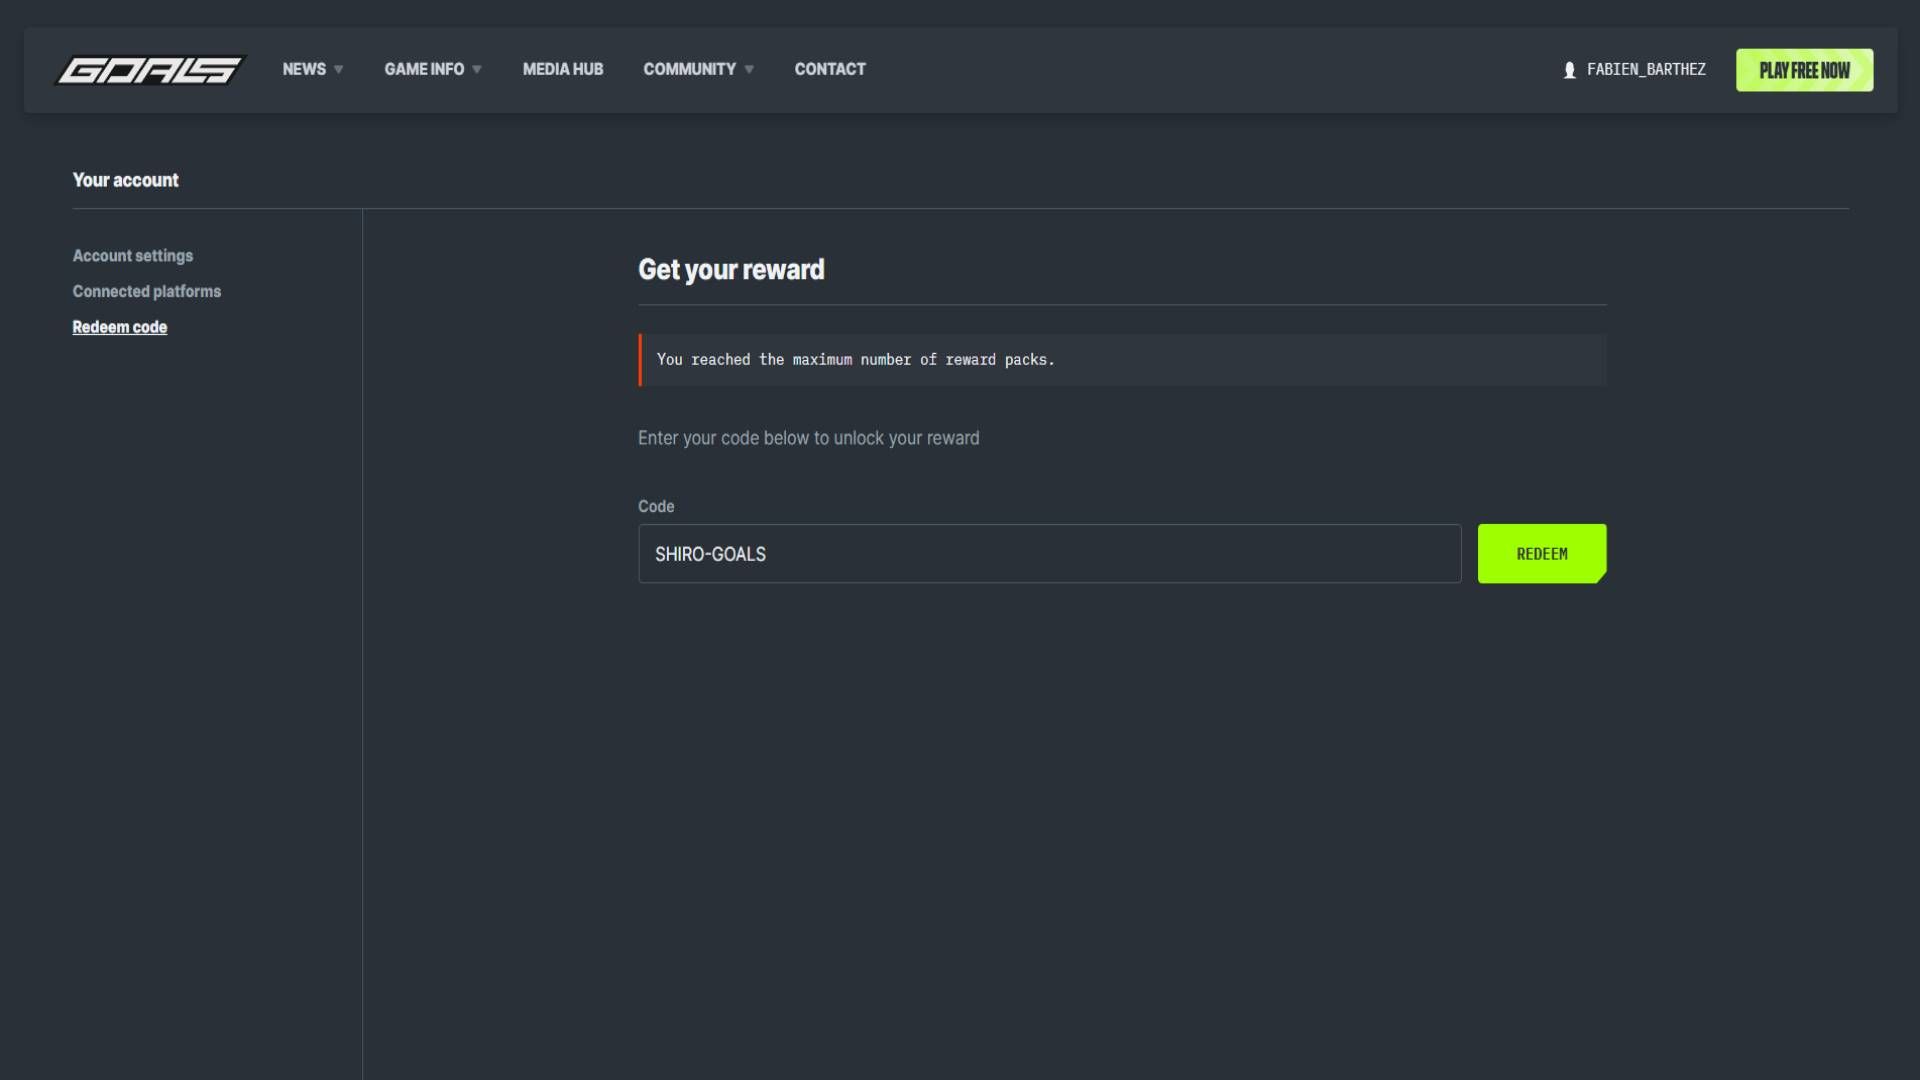Click the PLAY FREE NOW button
This screenshot has height=1080, width=1920.
pyautogui.click(x=1804, y=70)
